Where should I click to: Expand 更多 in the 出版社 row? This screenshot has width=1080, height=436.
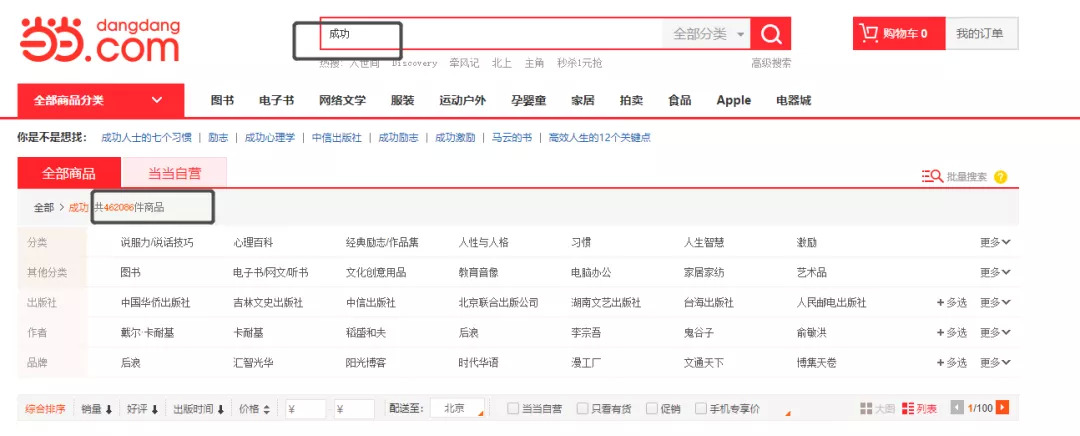tap(995, 302)
